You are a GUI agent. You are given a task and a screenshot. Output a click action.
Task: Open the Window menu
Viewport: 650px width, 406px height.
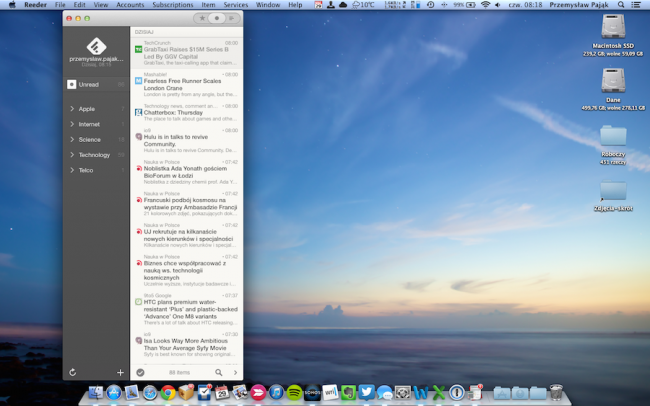pyautogui.click(x=268, y=5)
